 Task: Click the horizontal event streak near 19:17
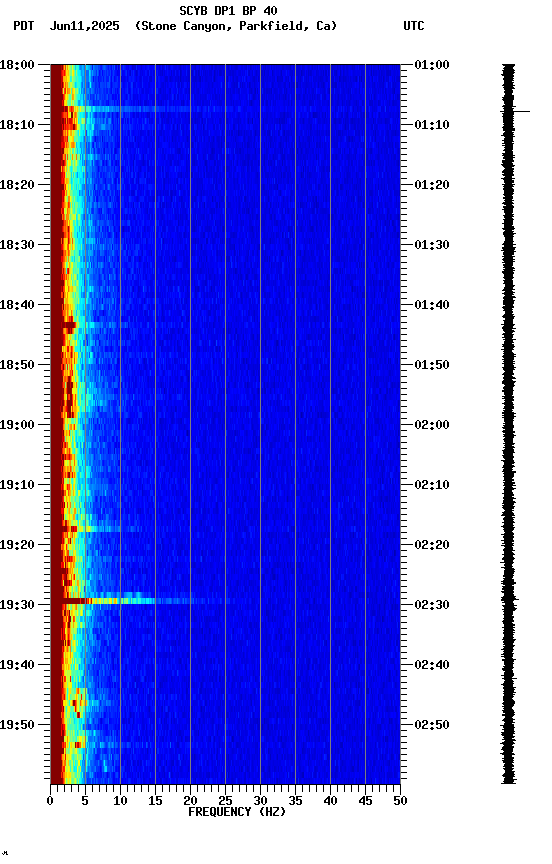(102, 529)
